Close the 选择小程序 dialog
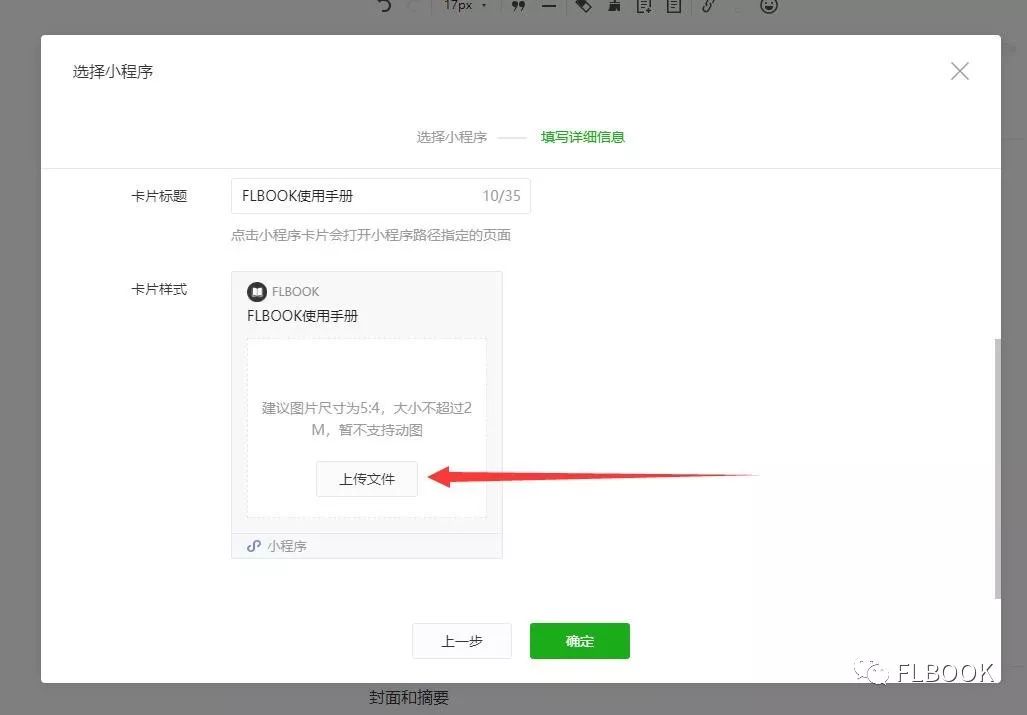Image resolution: width=1027 pixels, height=715 pixels. 960,71
